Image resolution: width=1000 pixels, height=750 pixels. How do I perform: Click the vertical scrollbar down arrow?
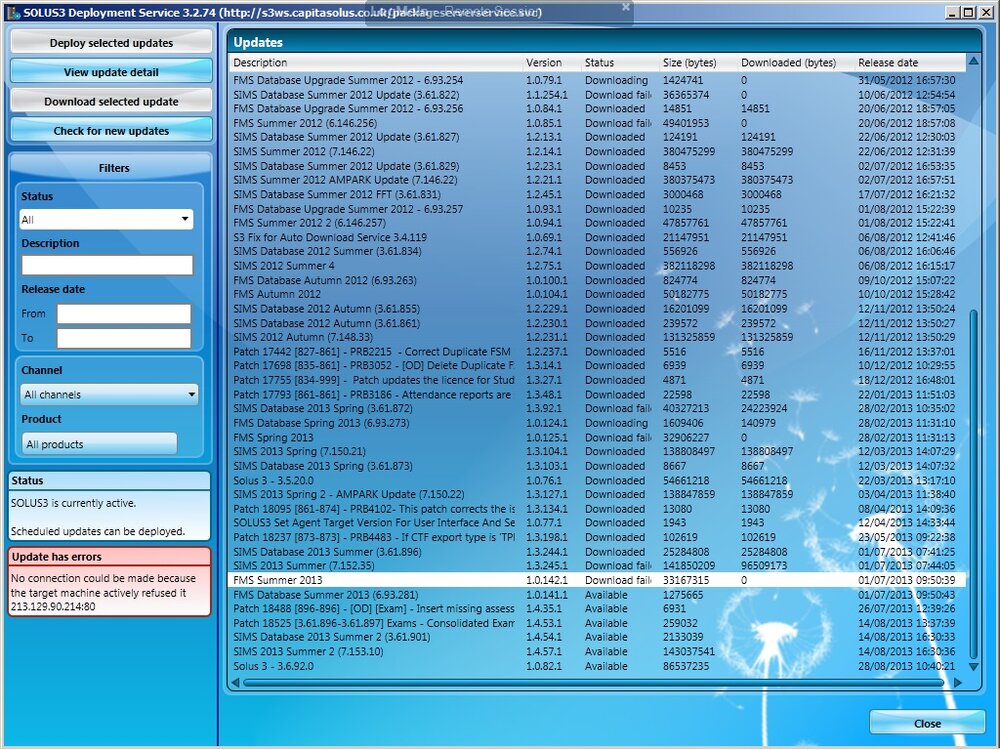pyautogui.click(x=973, y=666)
